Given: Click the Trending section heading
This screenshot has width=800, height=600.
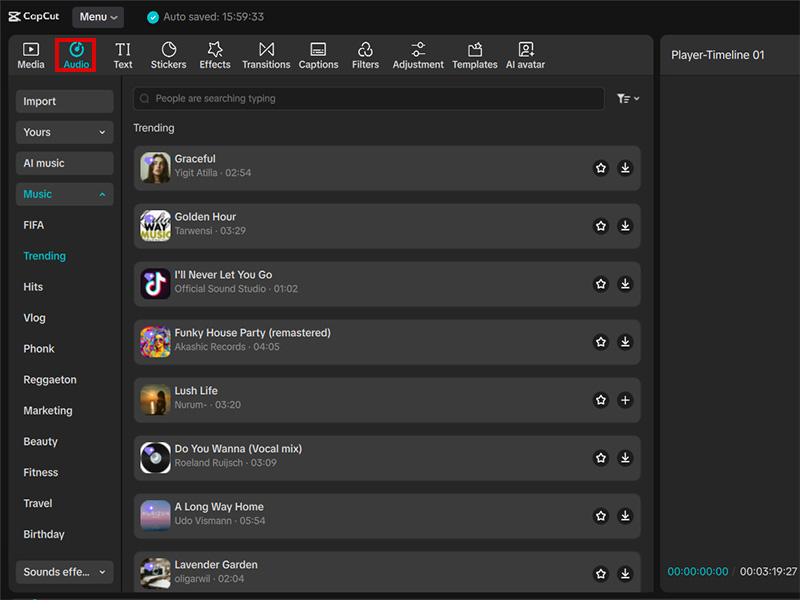Looking at the screenshot, I should pyautogui.click(x=154, y=128).
